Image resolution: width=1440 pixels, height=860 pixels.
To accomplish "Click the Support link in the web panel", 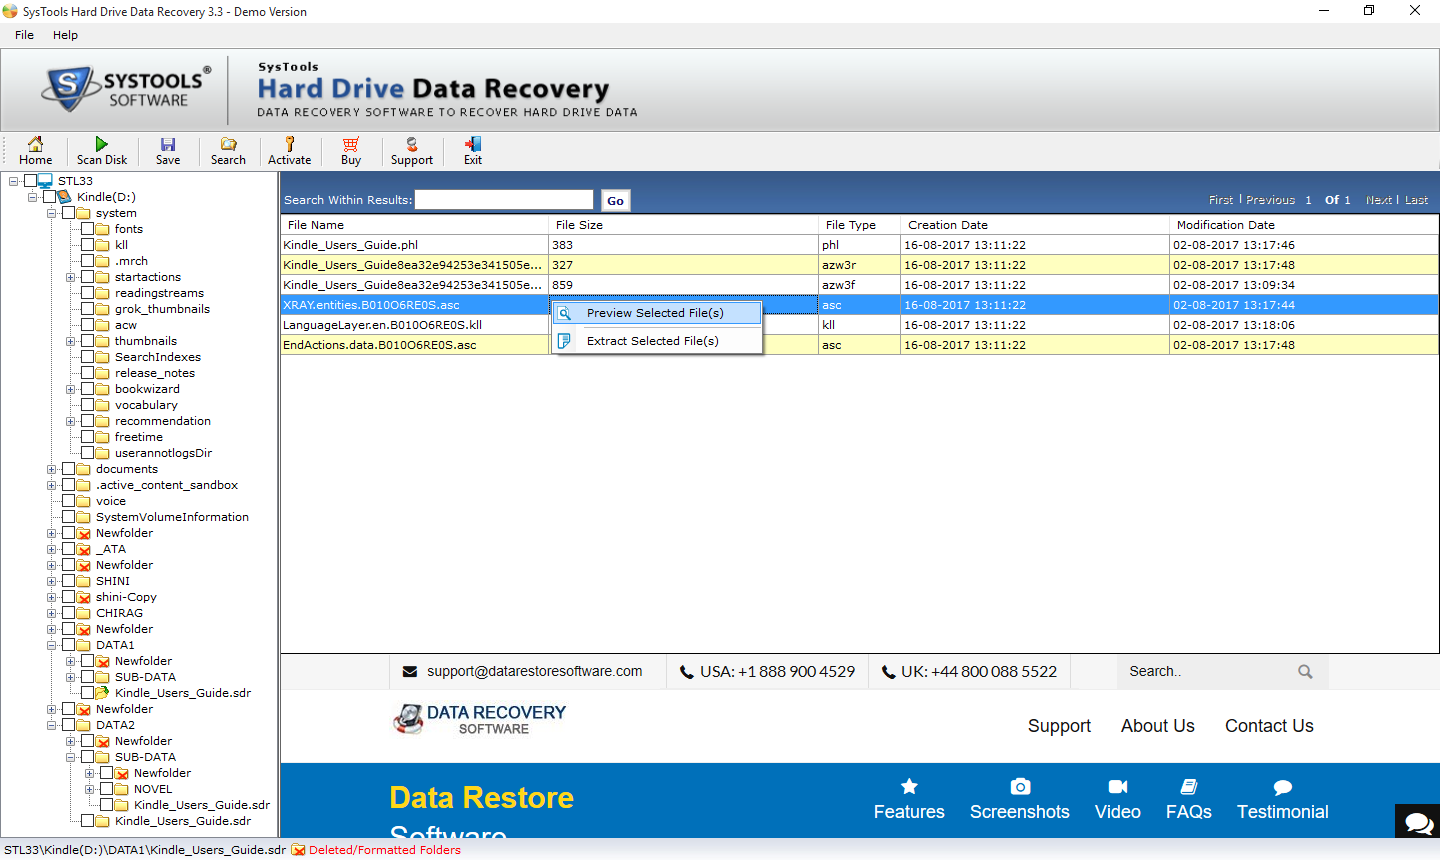I will [x=1059, y=726].
